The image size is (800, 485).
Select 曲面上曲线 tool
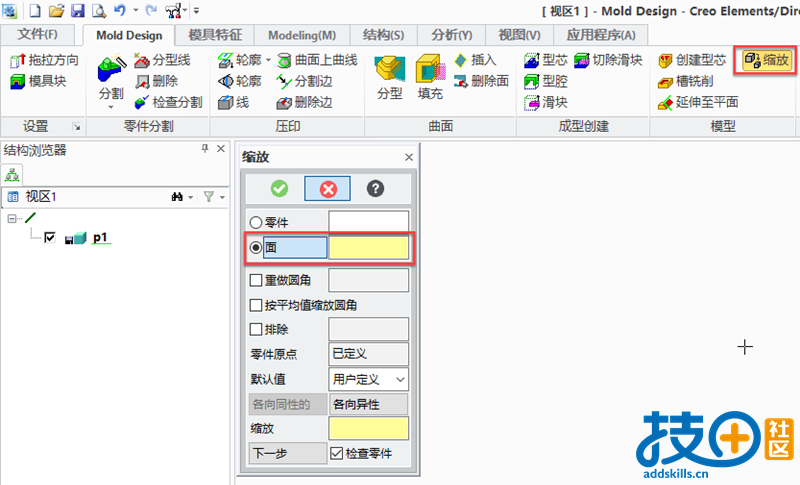tap(317, 60)
